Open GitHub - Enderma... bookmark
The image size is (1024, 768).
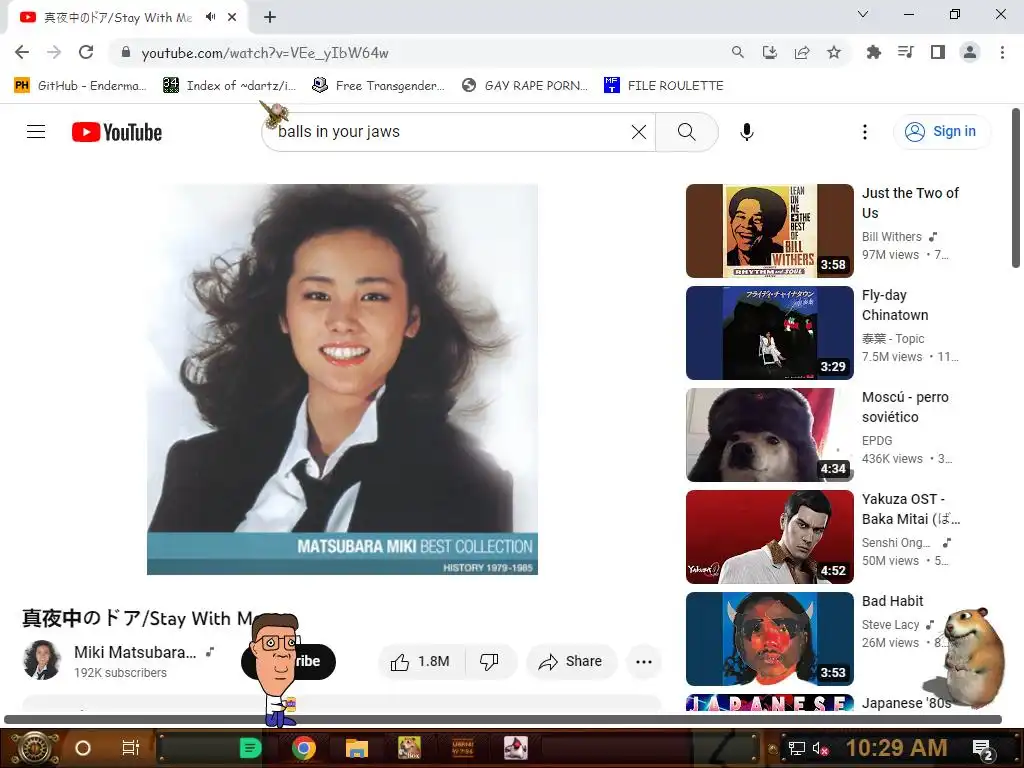(80, 86)
